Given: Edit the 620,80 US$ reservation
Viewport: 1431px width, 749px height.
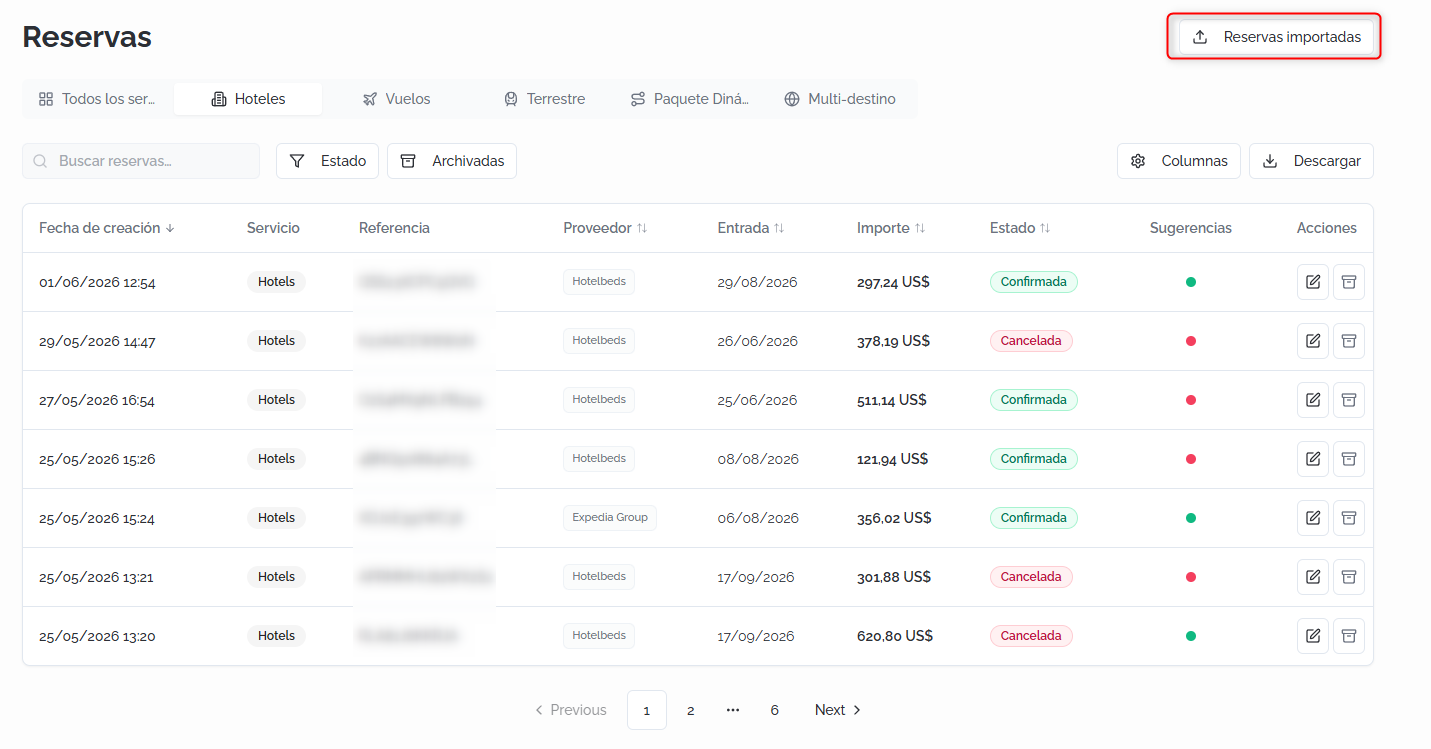Looking at the screenshot, I should coord(1313,636).
